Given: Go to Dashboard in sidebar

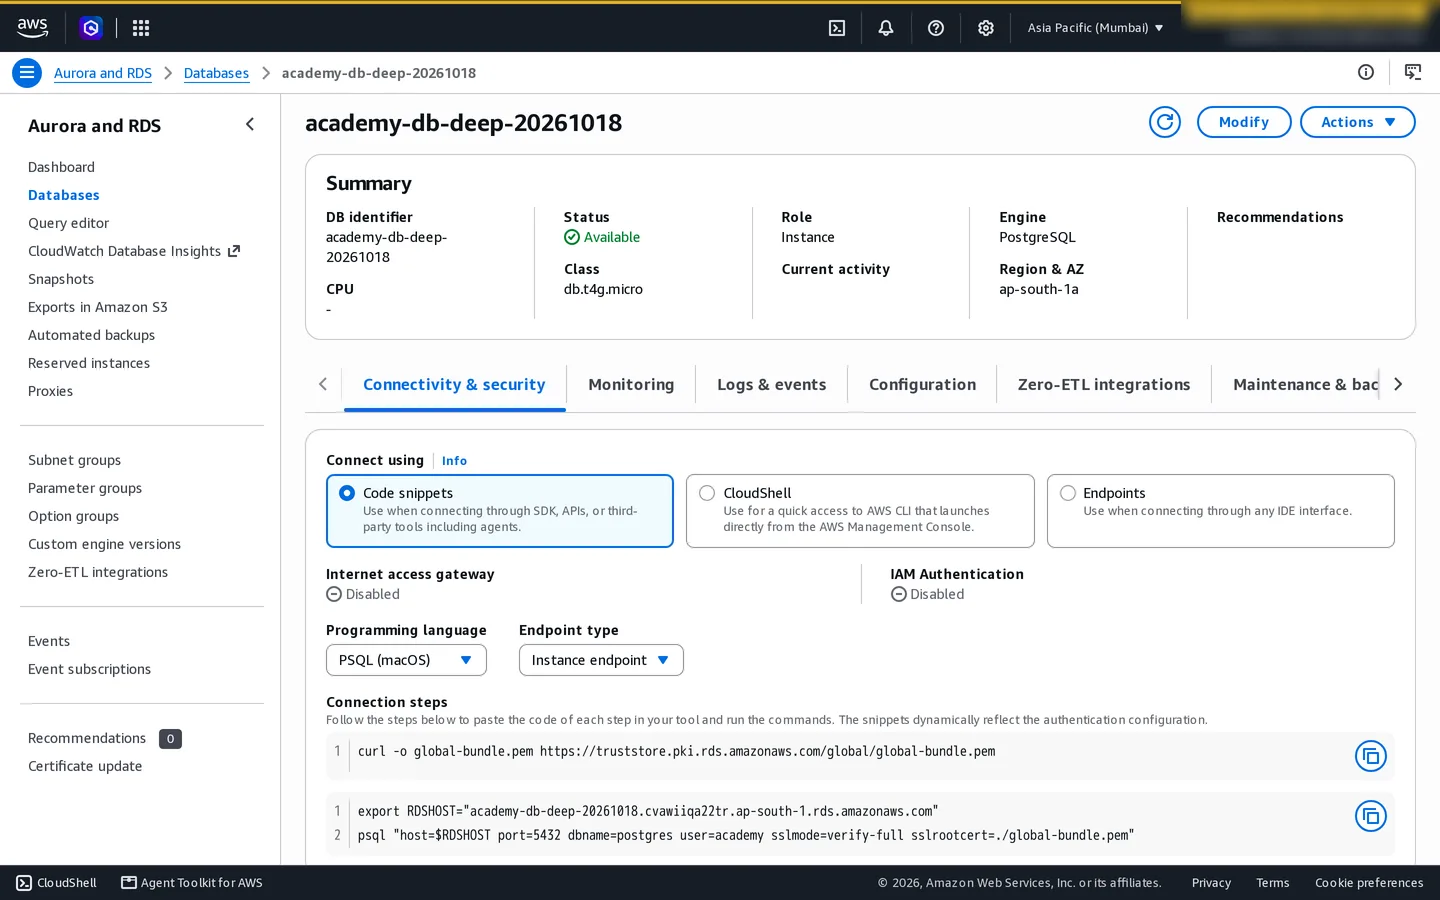Looking at the screenshot, I should [x=61, y=167].
